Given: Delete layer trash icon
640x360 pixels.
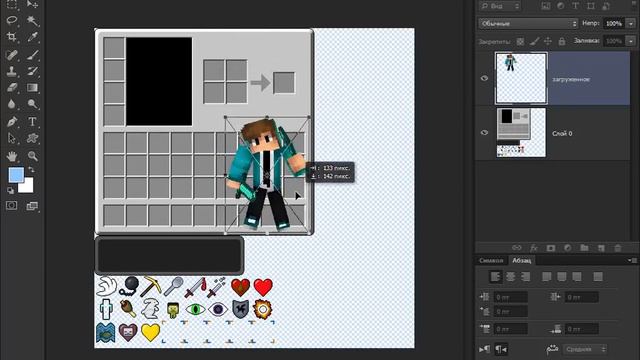Looking at the screenshot, I should pyautogui.click(x=618, y=248).
